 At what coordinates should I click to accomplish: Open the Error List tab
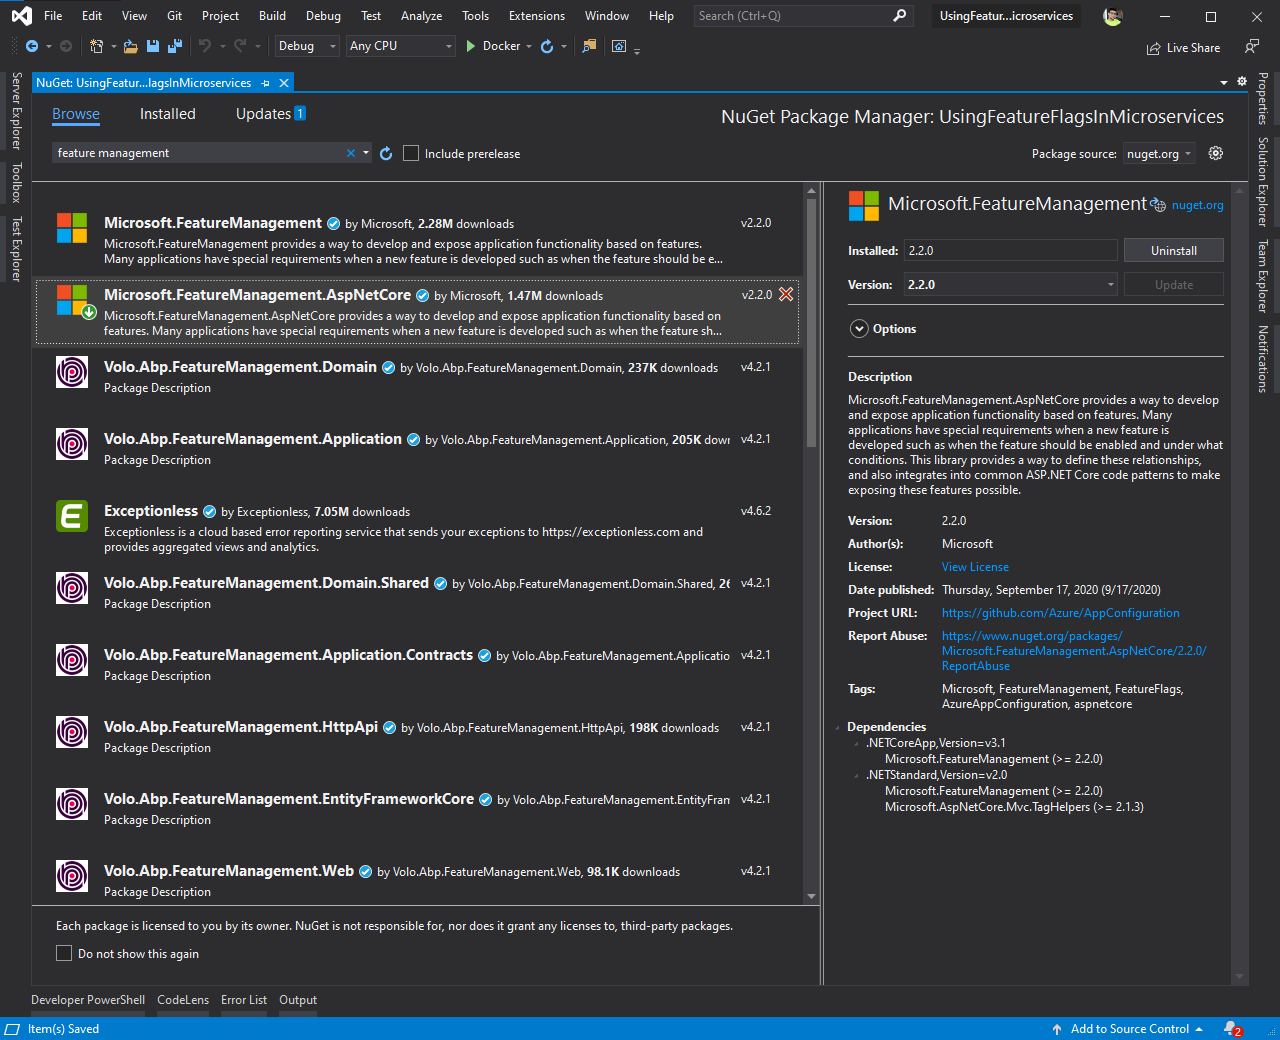(244, 1000)
